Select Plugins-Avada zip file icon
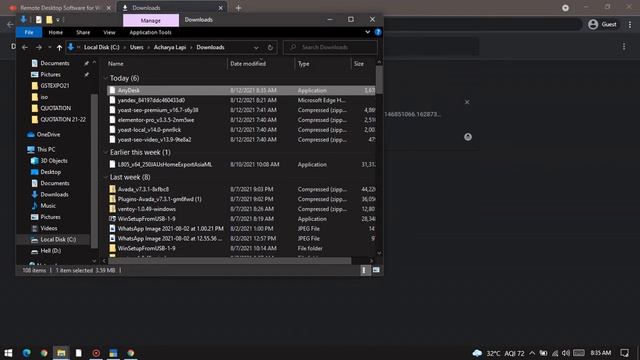The width and height of the screenshot is (640, 360). (112, 199)
